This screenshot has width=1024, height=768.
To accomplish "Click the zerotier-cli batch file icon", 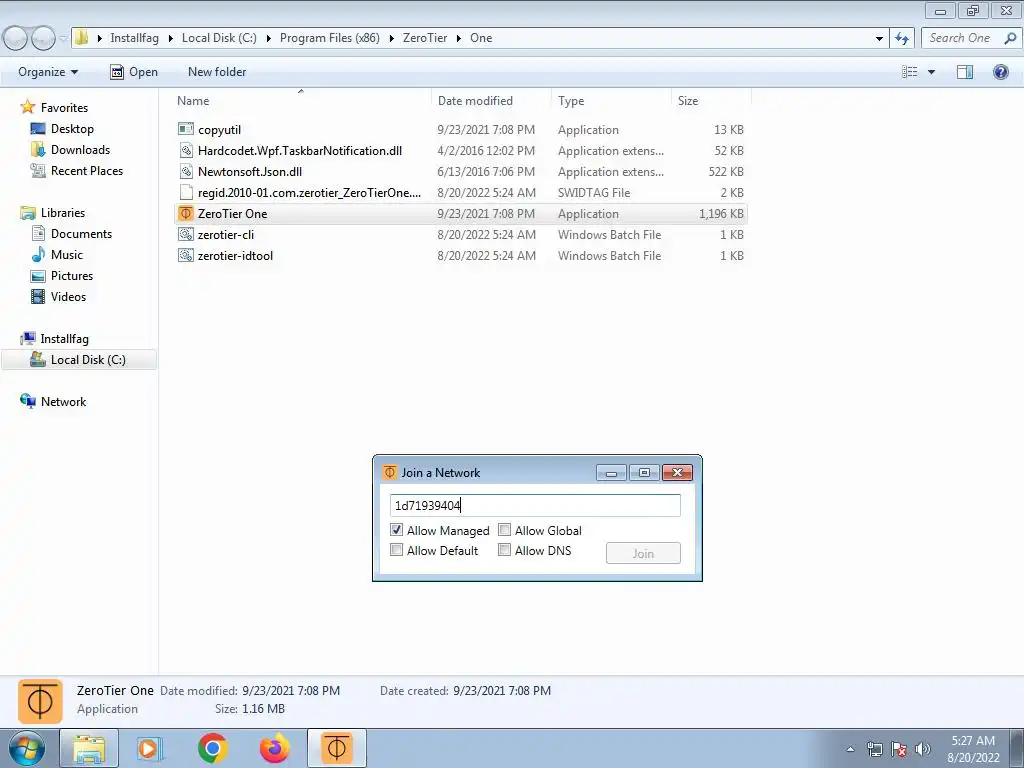I will click(186, 234).
